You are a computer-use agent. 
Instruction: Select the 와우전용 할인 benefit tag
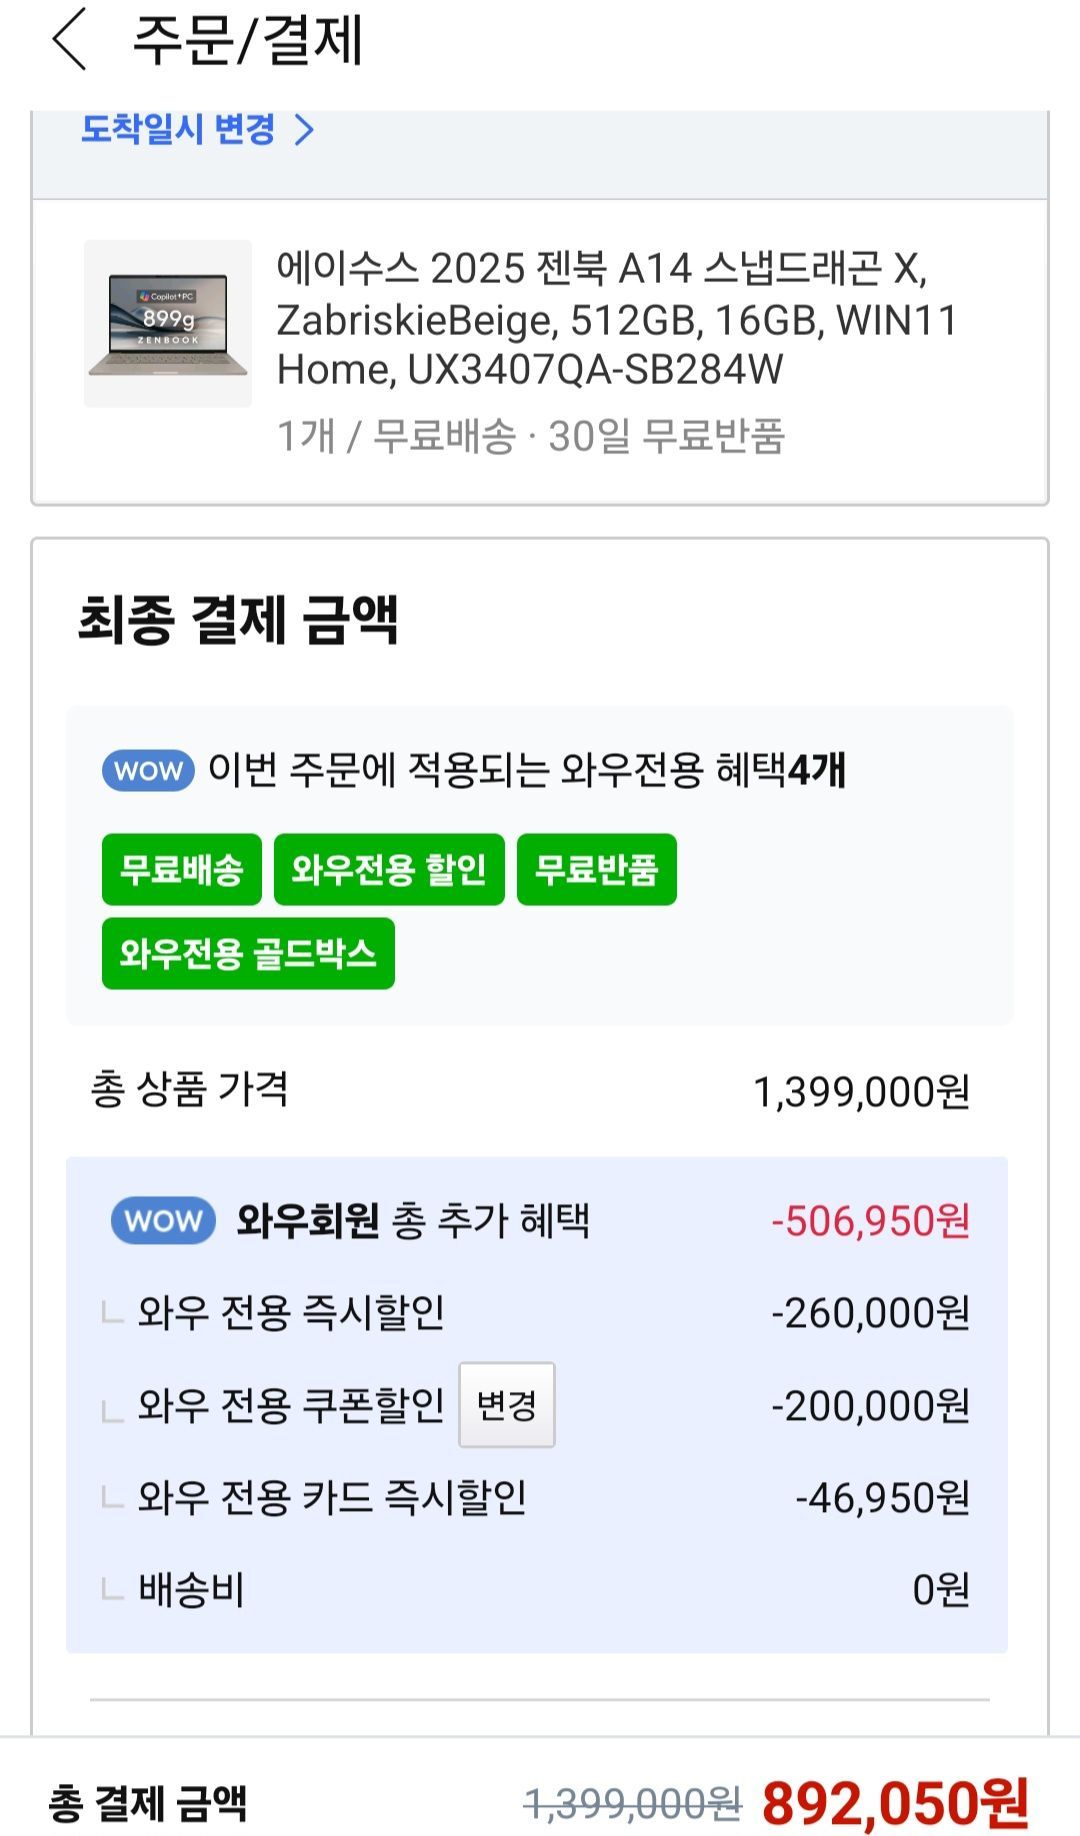(389, 869)
